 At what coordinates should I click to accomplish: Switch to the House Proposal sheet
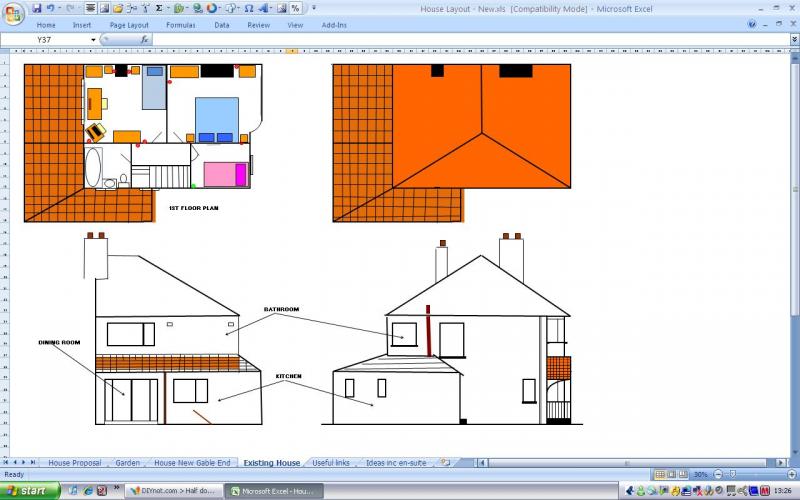(73, 463)
